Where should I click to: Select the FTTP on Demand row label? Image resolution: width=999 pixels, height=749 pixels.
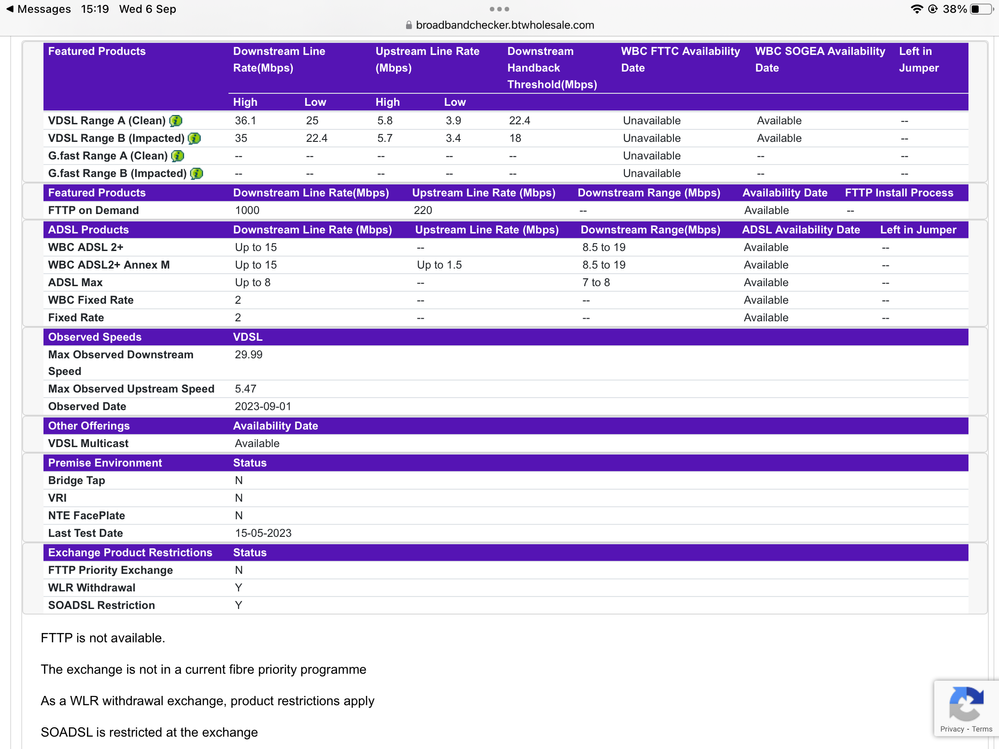pos(93,210)
